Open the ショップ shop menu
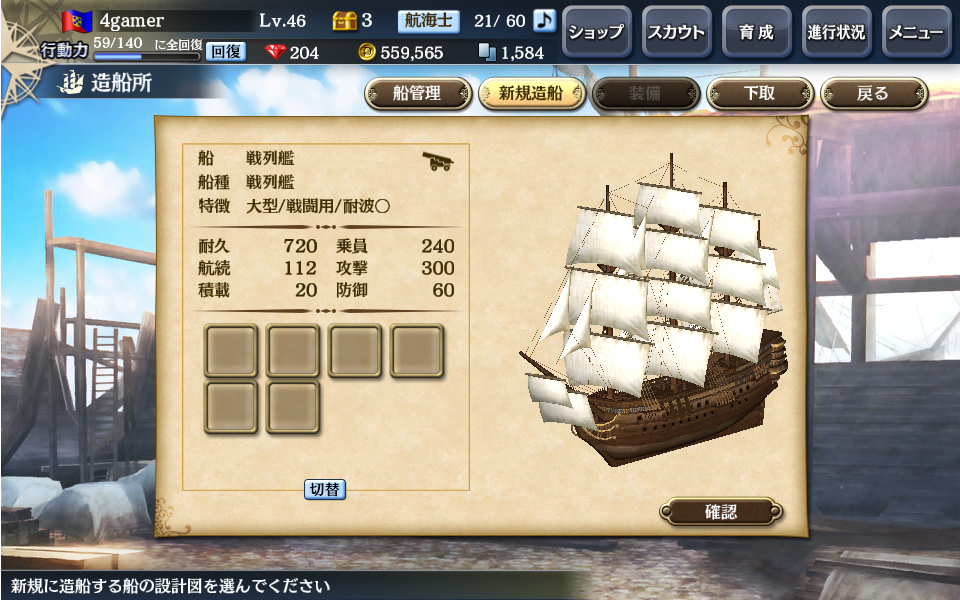960x600 pixels. pos(596,32)
